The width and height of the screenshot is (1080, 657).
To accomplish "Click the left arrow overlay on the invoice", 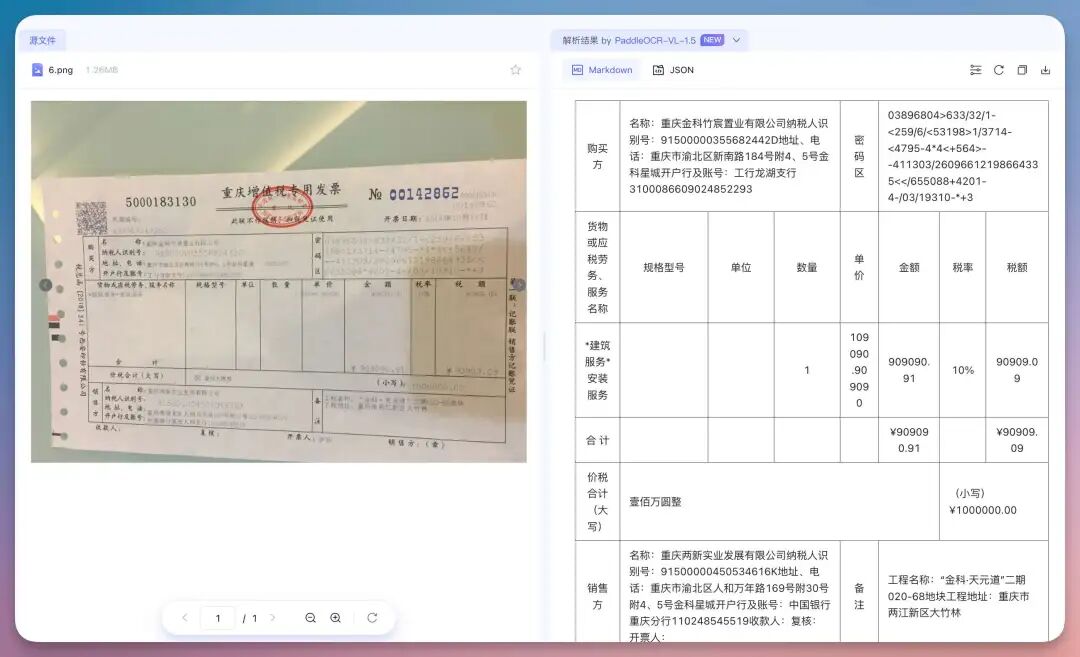I will point(46,285).
